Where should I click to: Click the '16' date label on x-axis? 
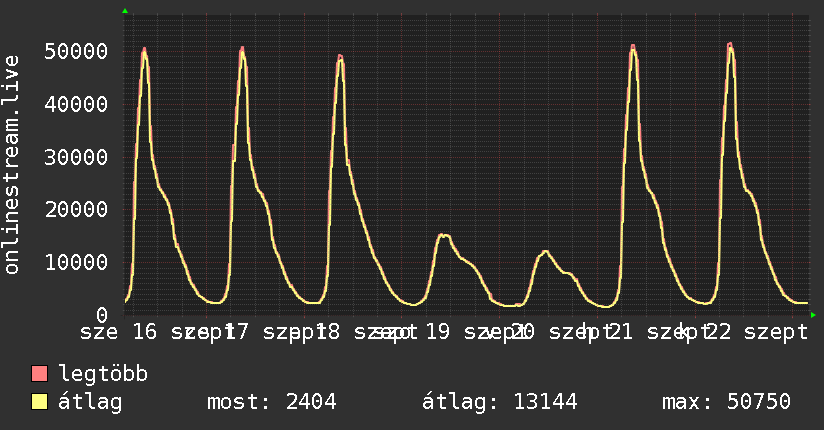[x=144, y=332]
